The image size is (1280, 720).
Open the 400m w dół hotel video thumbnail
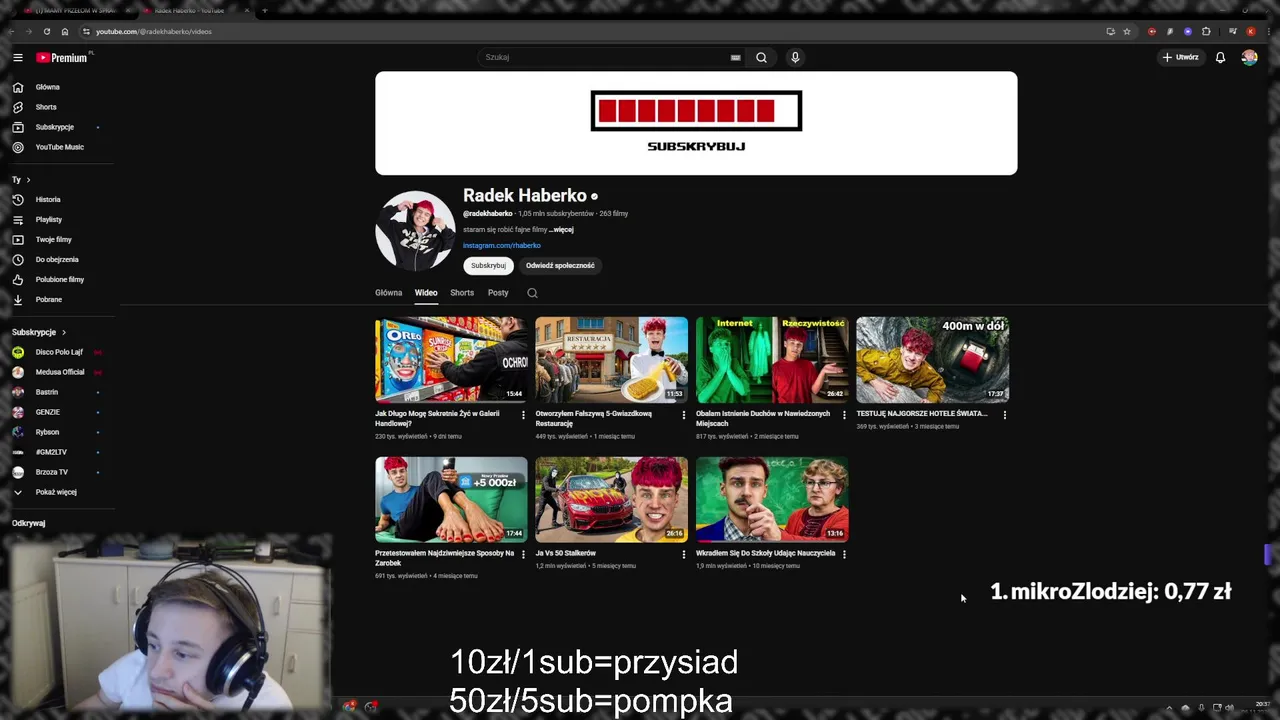pyautogui.click(x=932, y=360)
